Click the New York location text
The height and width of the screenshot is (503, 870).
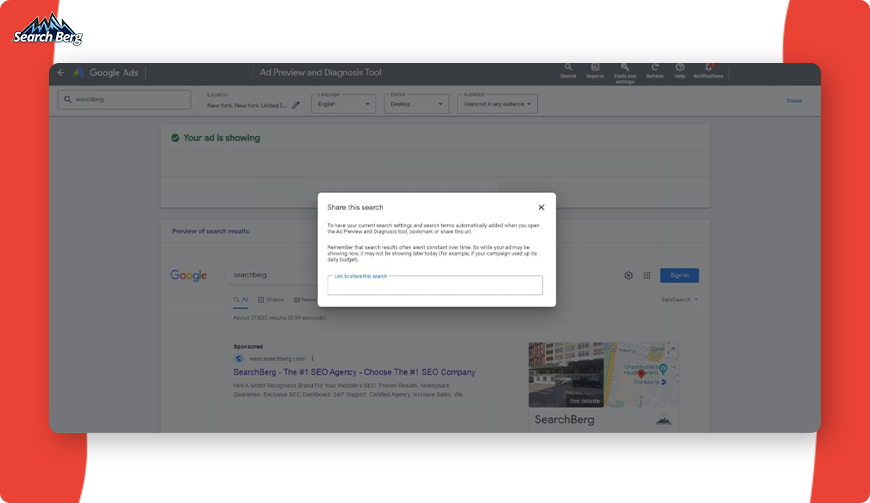pyautogui.click(x=247, y=105)
